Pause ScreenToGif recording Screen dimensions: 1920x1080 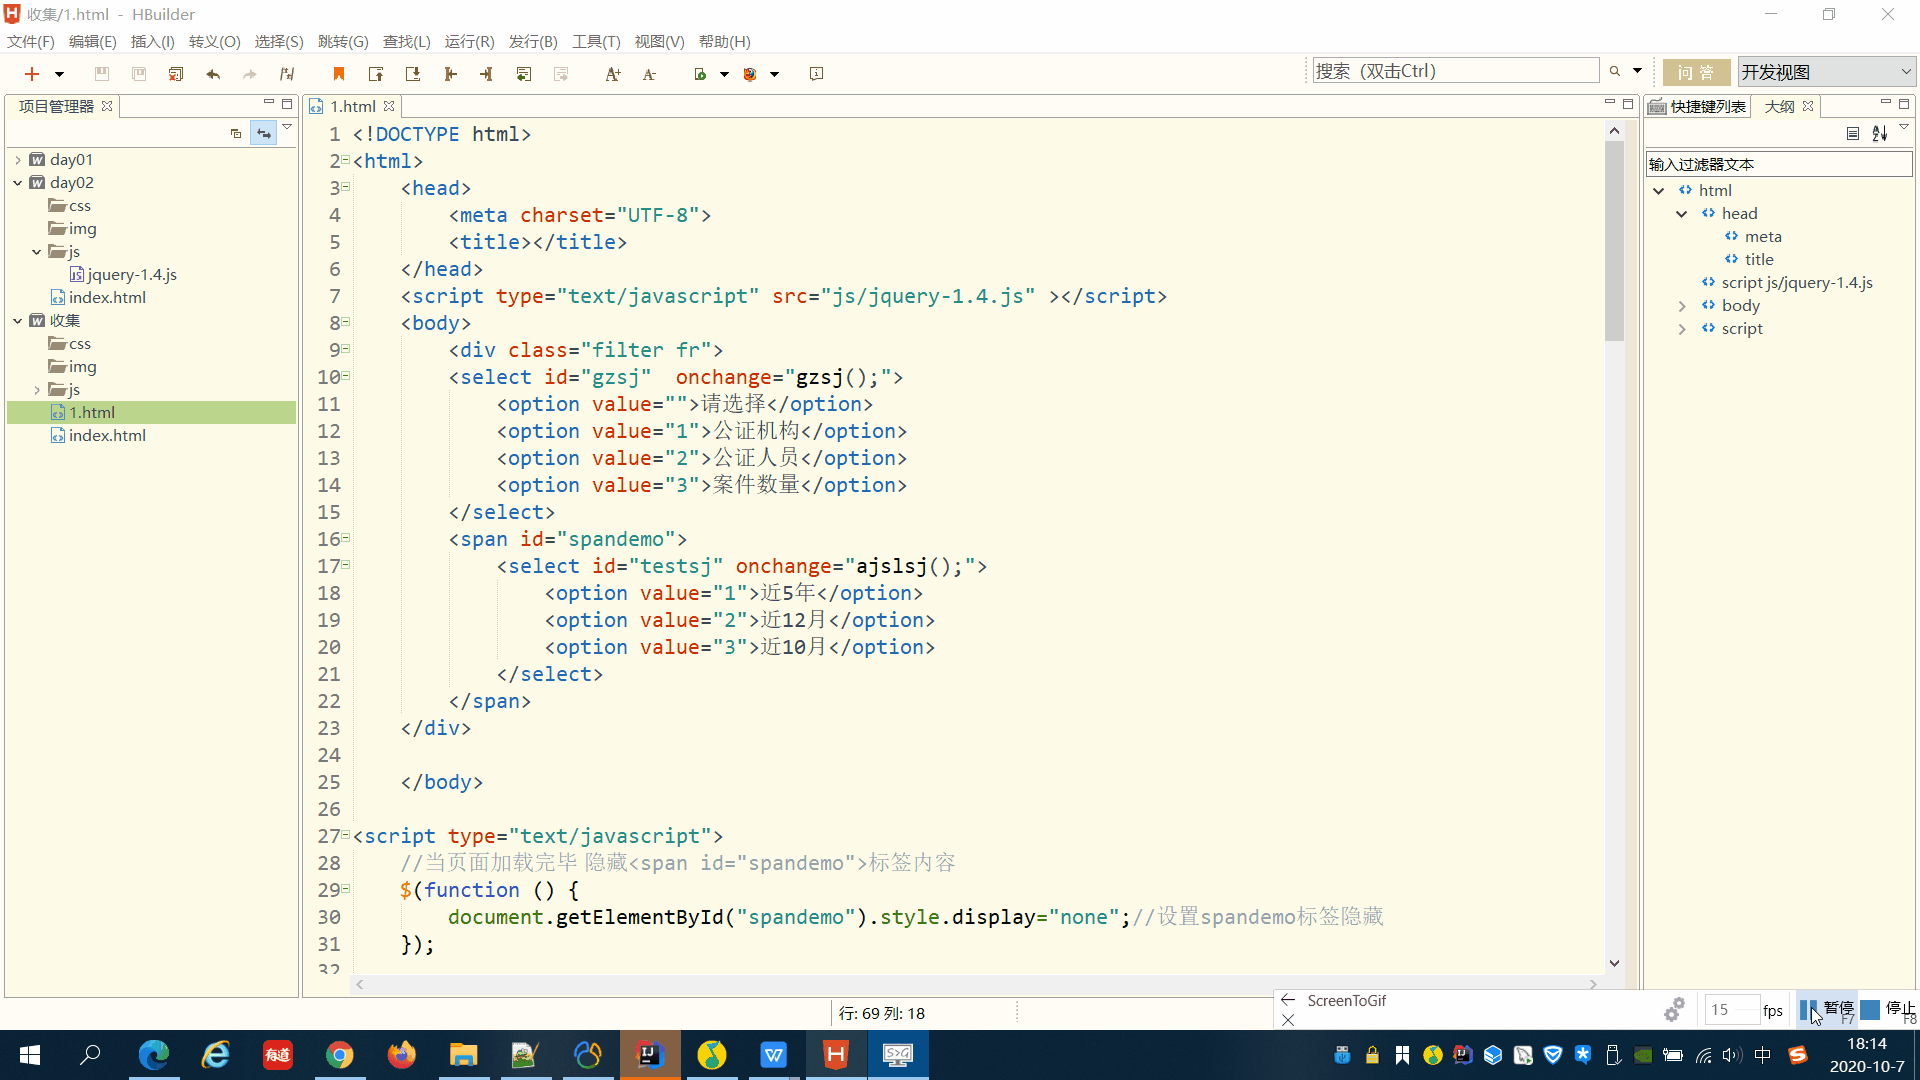(x=1826, y=1010)
